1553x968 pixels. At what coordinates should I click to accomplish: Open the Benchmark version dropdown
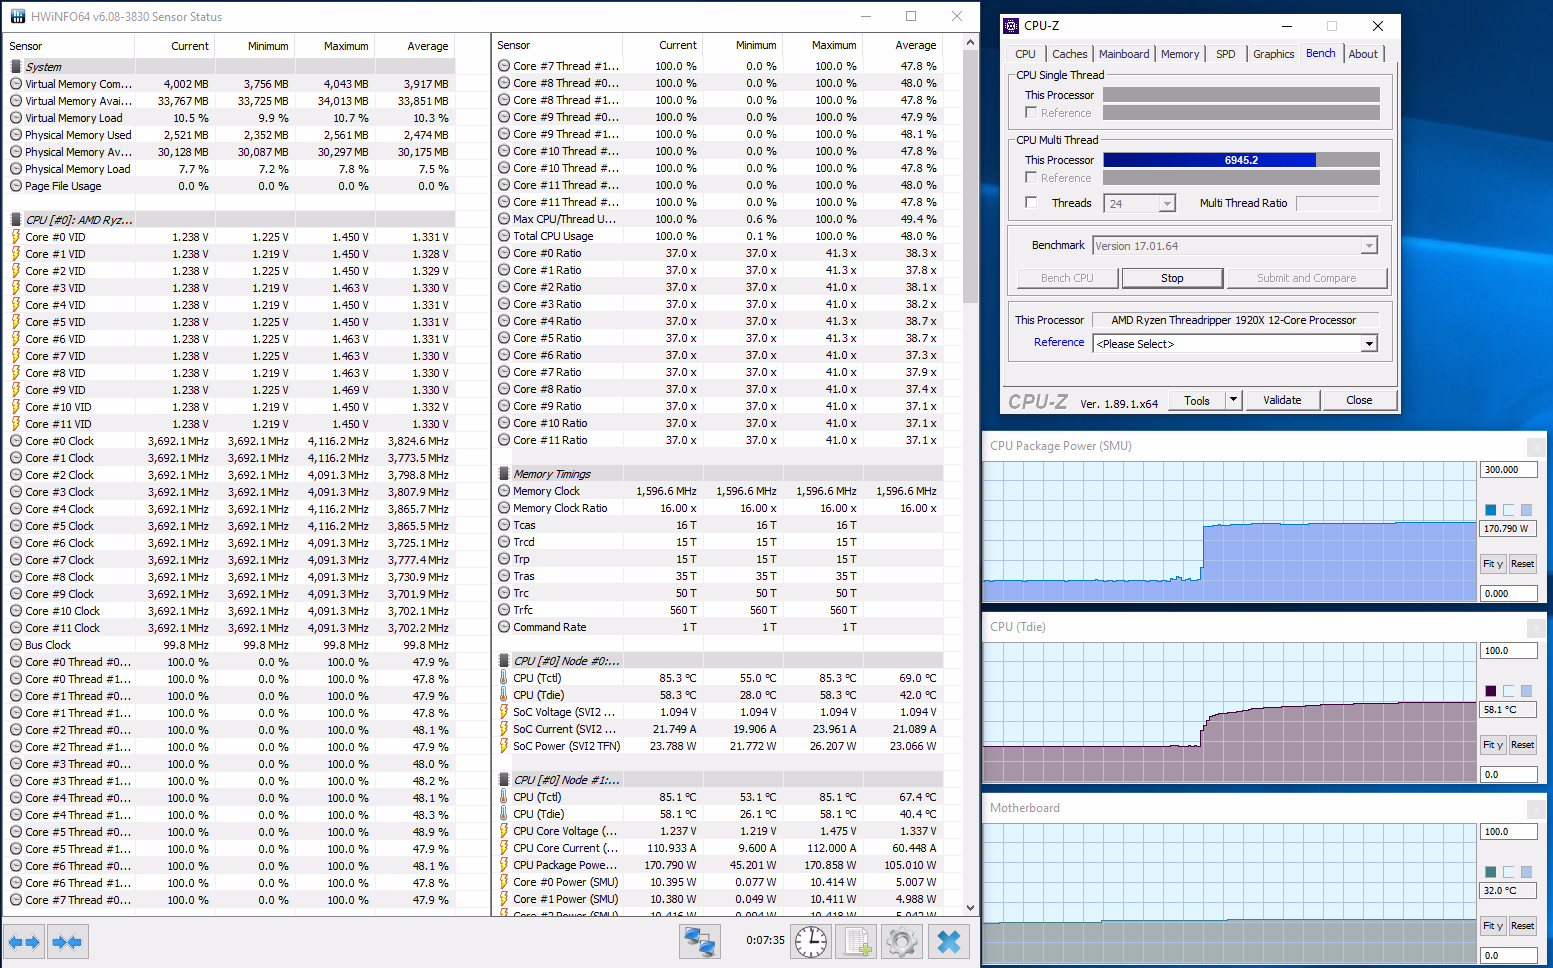(1369, 246)
